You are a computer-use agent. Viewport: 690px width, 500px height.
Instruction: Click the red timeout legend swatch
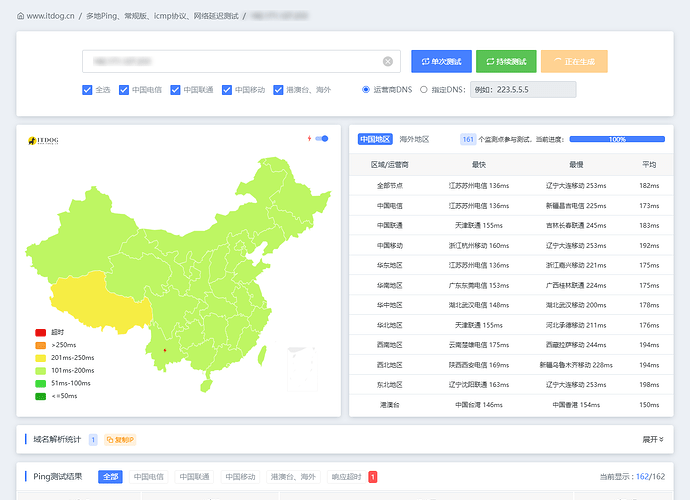pos(40,332)
